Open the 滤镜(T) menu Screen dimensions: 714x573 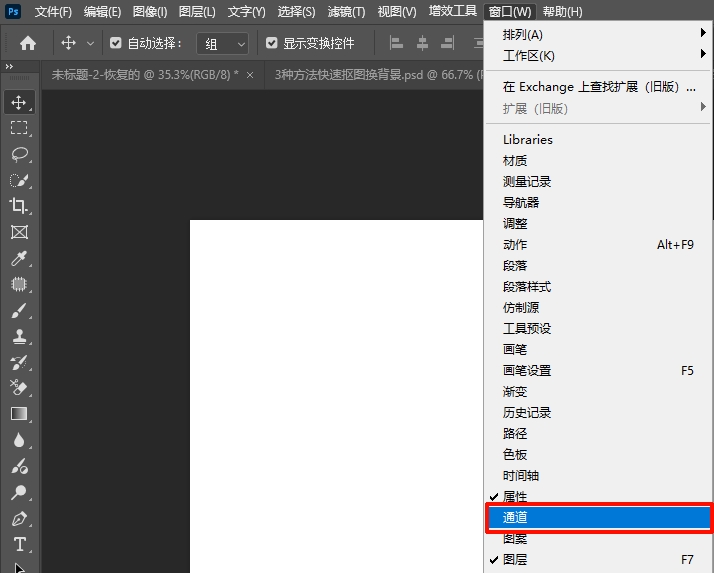(x=346, y=11)
